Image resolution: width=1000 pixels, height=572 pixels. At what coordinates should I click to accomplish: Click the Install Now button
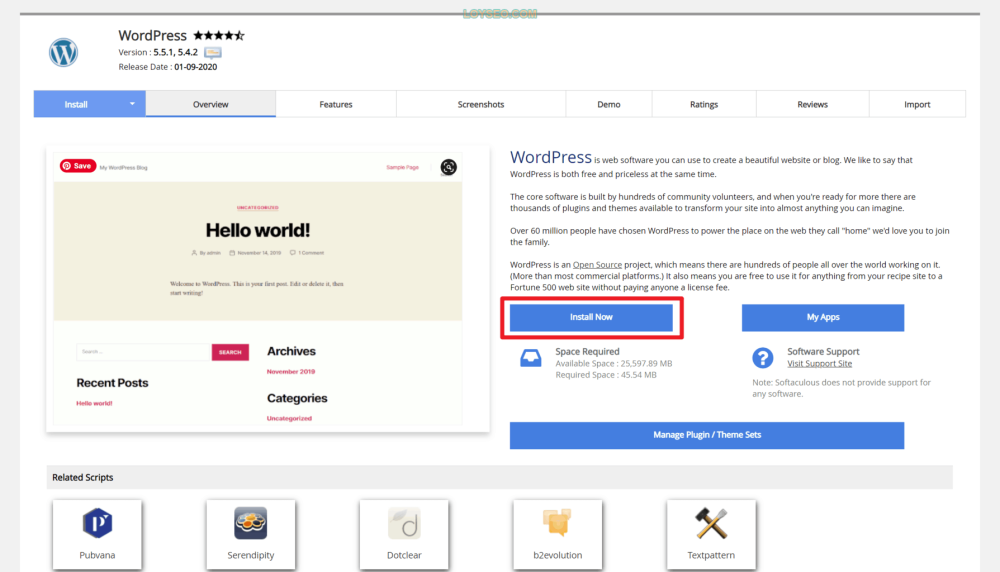(591, 318)
